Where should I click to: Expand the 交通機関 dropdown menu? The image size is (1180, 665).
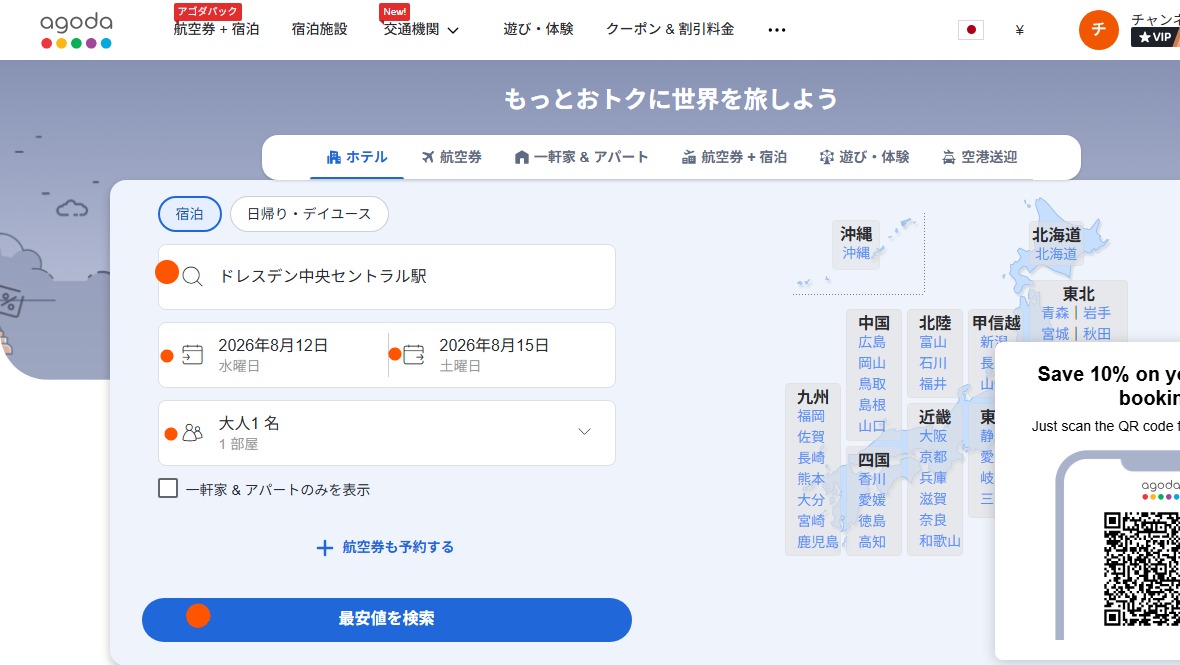point(421,29)
